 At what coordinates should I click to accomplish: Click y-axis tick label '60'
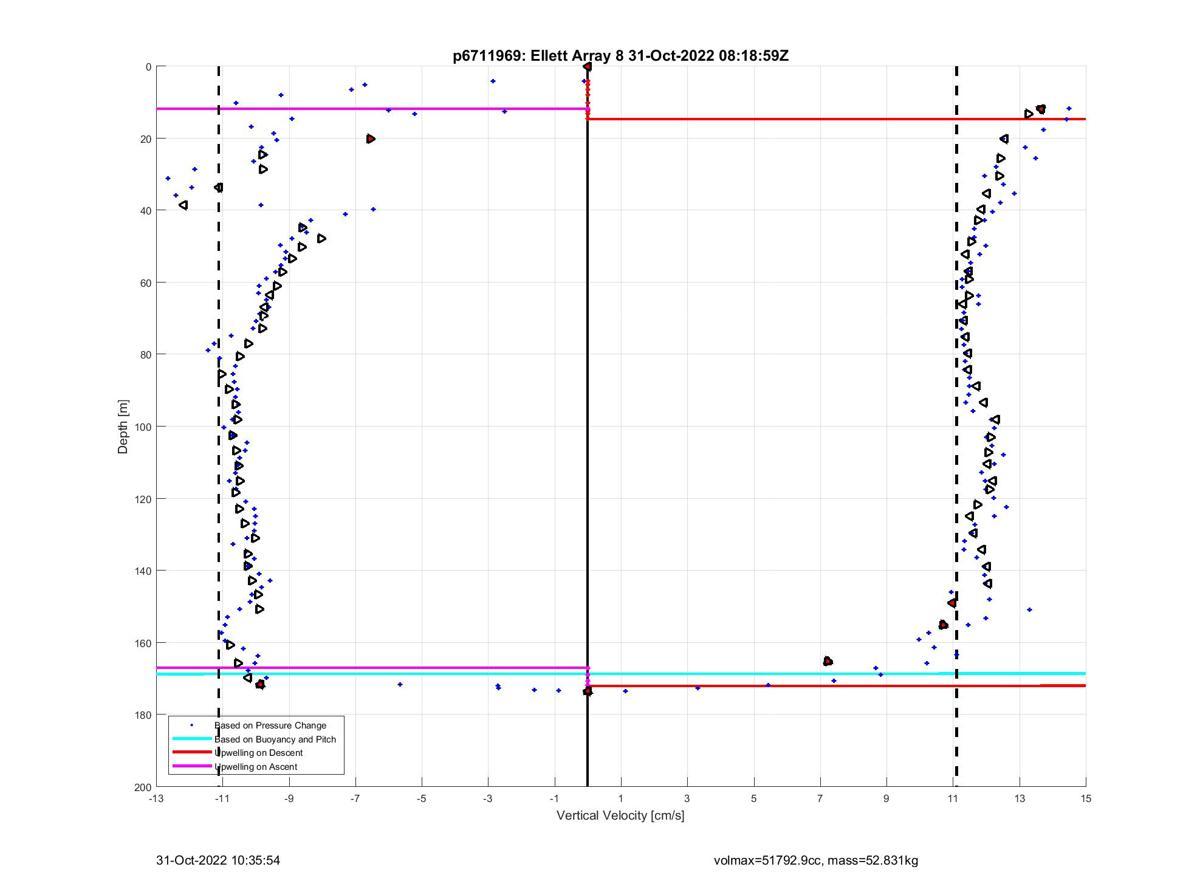[145, 283]
